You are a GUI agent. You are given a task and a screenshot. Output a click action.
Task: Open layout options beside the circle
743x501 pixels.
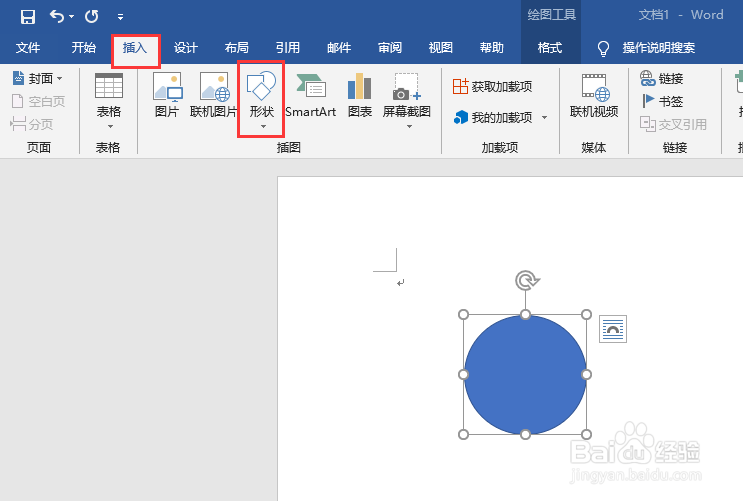pos(613,329)
